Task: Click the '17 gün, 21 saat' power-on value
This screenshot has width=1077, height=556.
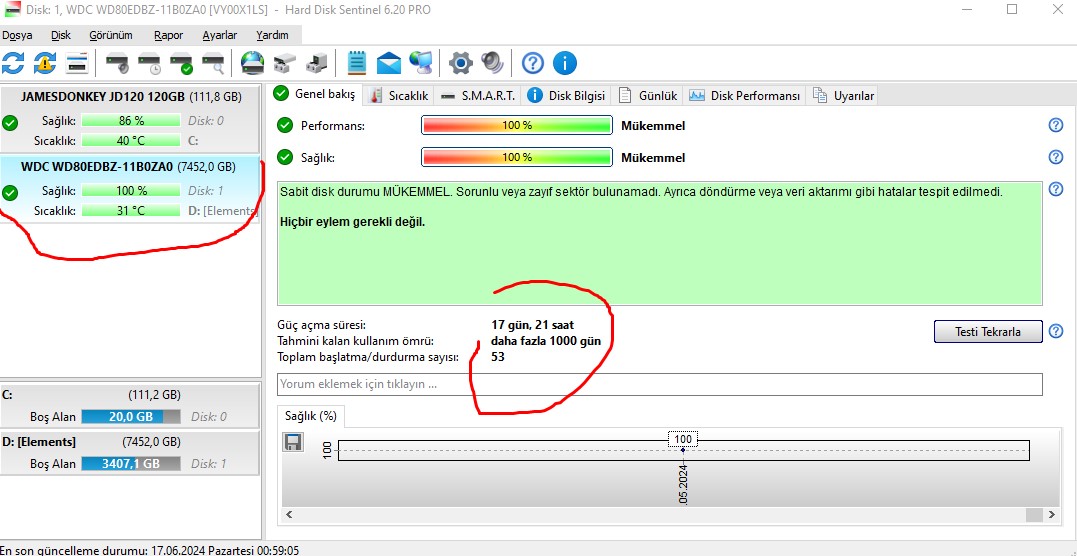Action: click(532, 324)
